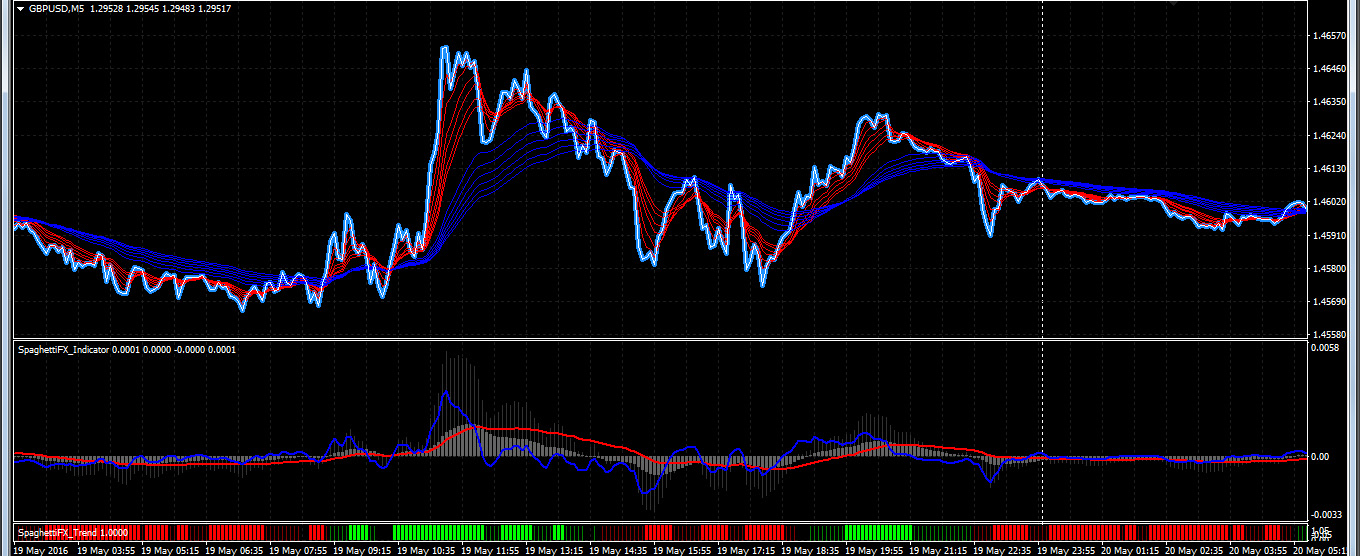Viewport: 1360px width, 556px height.
Task: Click the 19 May 22:35 time label
Action: (1002, 550)
